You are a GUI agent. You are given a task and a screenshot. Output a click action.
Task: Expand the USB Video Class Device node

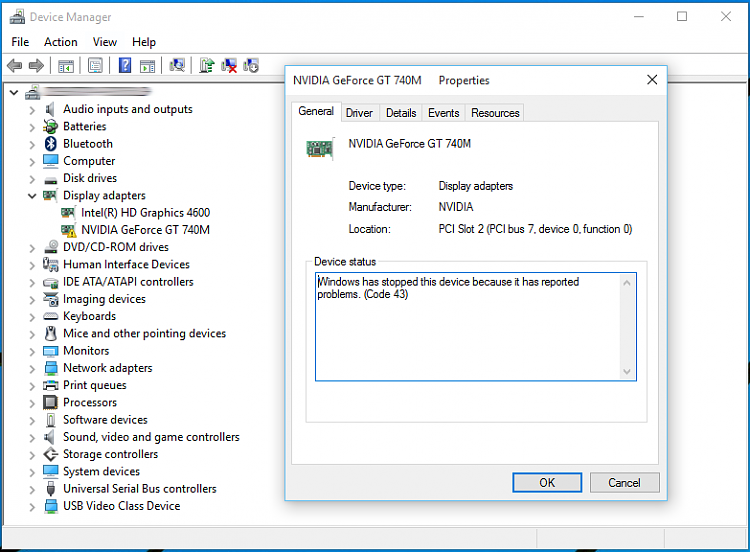(x=32, y=507)
